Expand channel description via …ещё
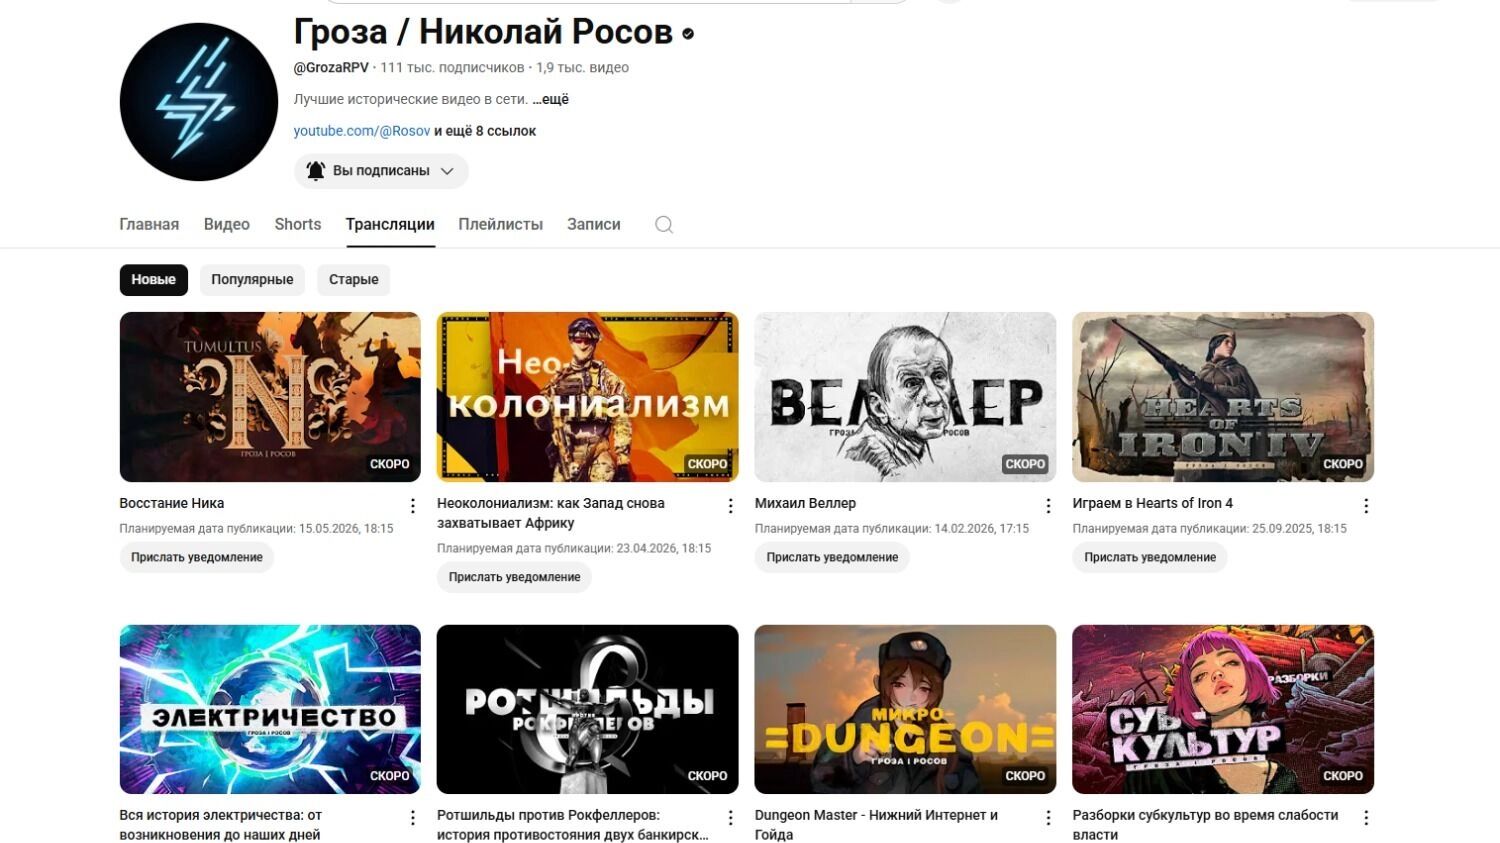Image resolution: width=1500 pixels, height=843 pixels. pyautogui.click(x=550, y=99)
